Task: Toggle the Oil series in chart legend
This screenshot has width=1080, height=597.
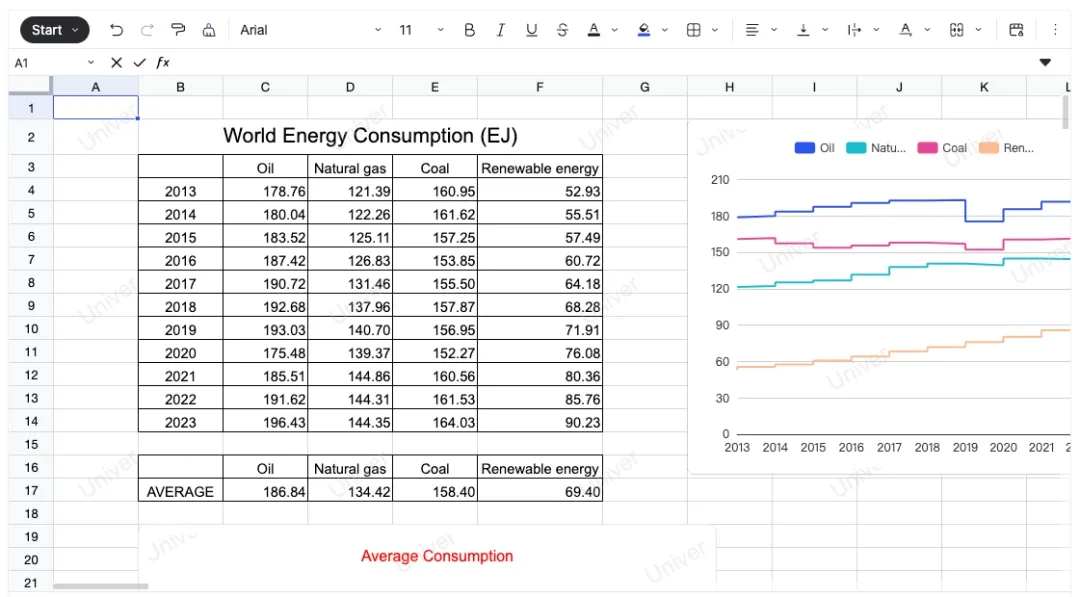Action: coord(815,148)
